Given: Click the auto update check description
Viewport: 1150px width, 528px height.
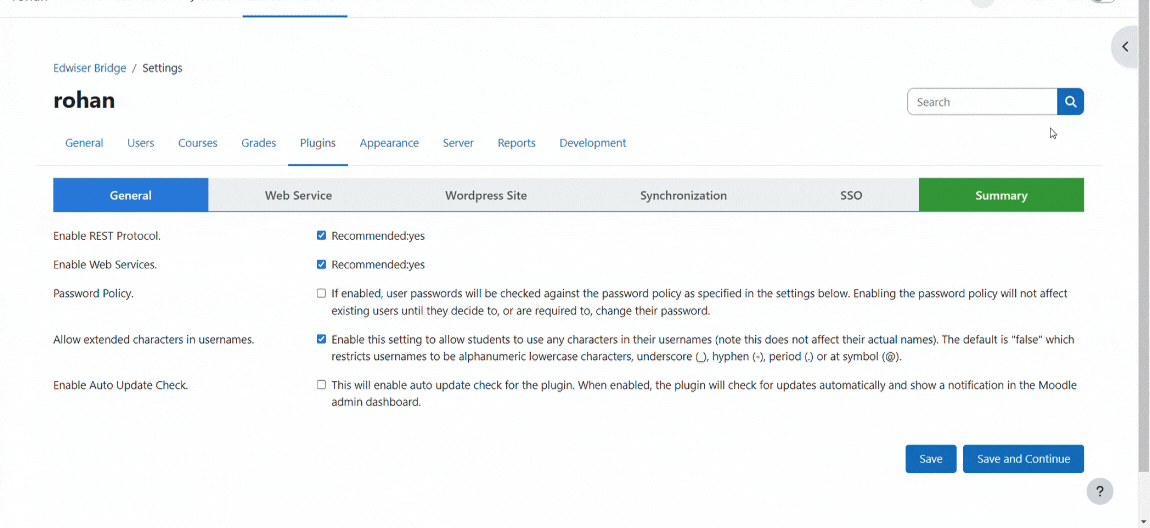Looking at the screenshot, I should (704, 394).
